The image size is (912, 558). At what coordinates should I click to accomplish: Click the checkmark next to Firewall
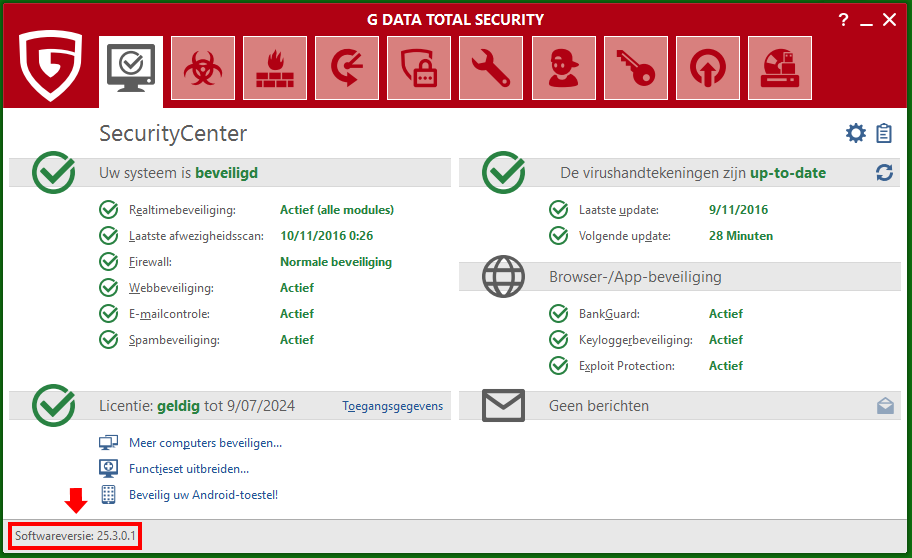(109, 261)
